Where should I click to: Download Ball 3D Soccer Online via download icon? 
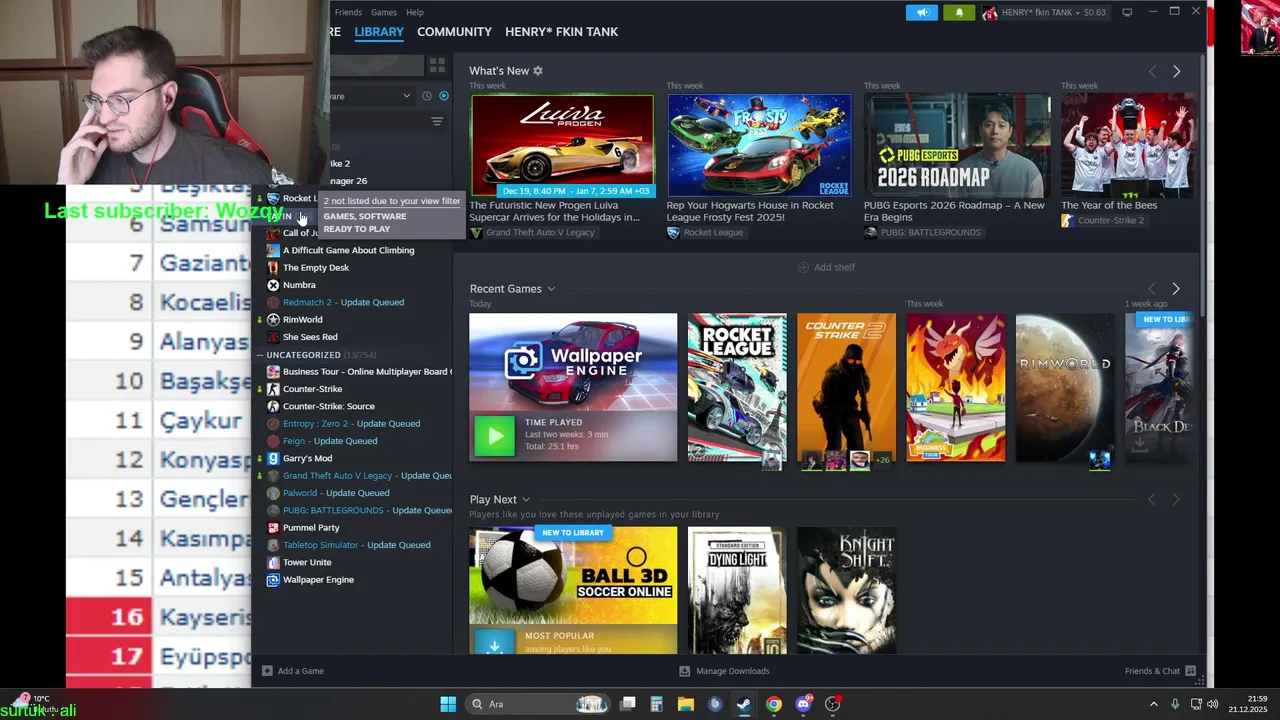point(494,643)
